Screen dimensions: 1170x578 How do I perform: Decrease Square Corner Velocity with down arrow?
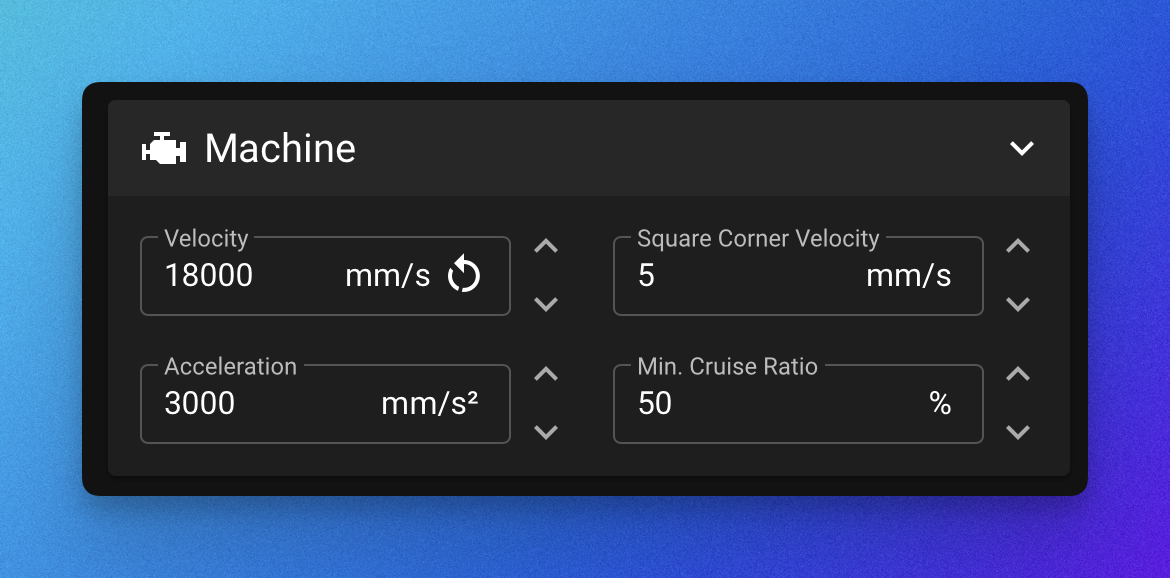tap(1018, 304)
